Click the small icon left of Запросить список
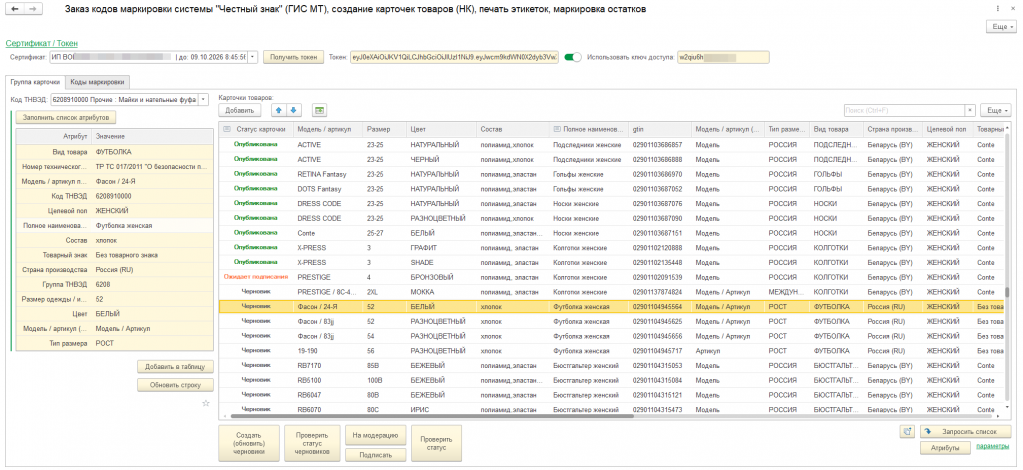Image resolution: width=1023 pixels, height=470 pixels. (906, 431)
